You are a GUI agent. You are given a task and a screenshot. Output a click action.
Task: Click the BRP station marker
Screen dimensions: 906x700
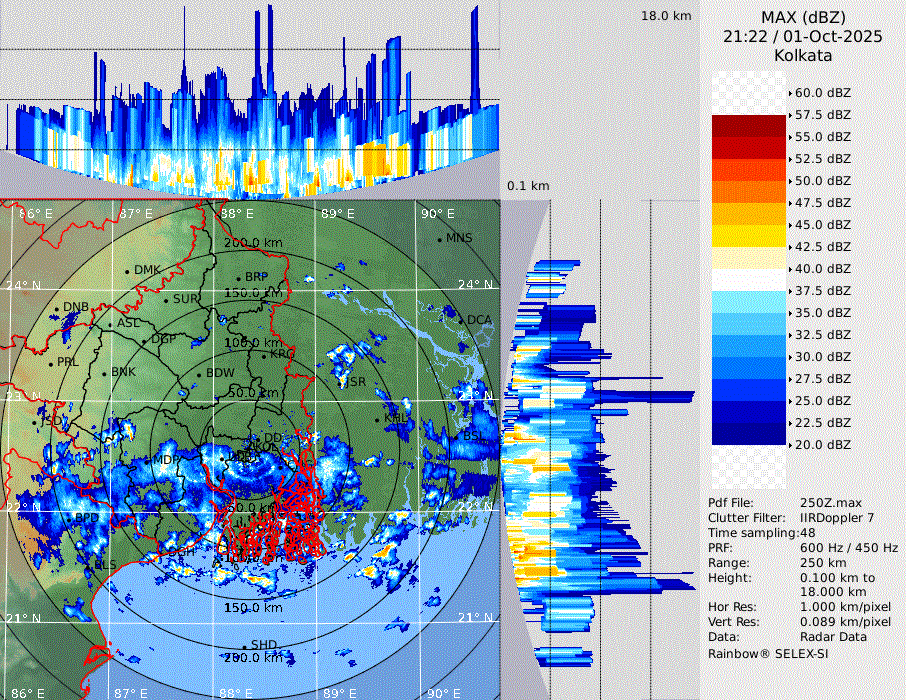[238, 277]
